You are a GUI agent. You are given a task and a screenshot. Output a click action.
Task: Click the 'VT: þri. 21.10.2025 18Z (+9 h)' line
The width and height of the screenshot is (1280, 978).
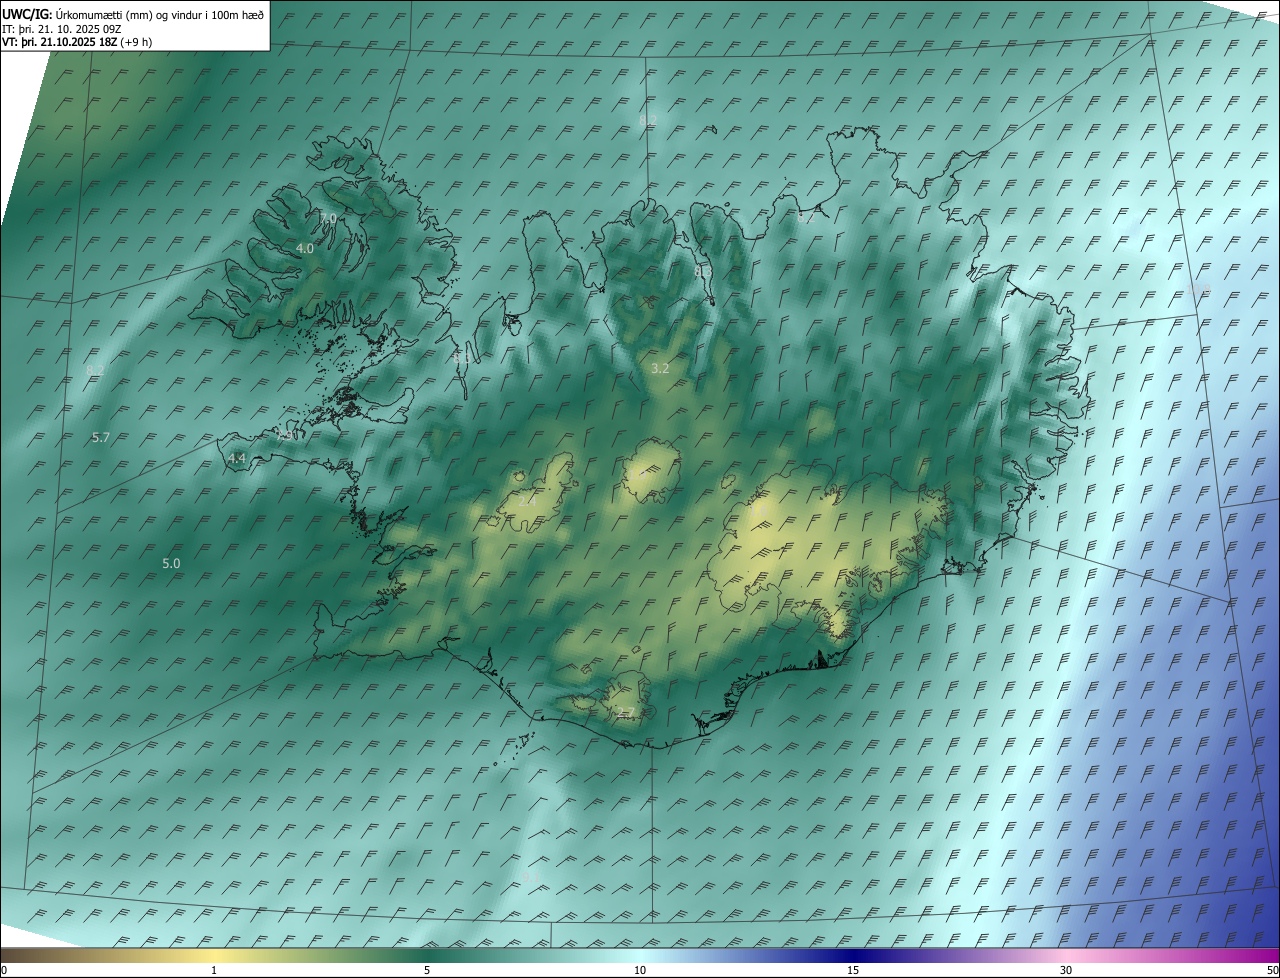pos(77,42)
